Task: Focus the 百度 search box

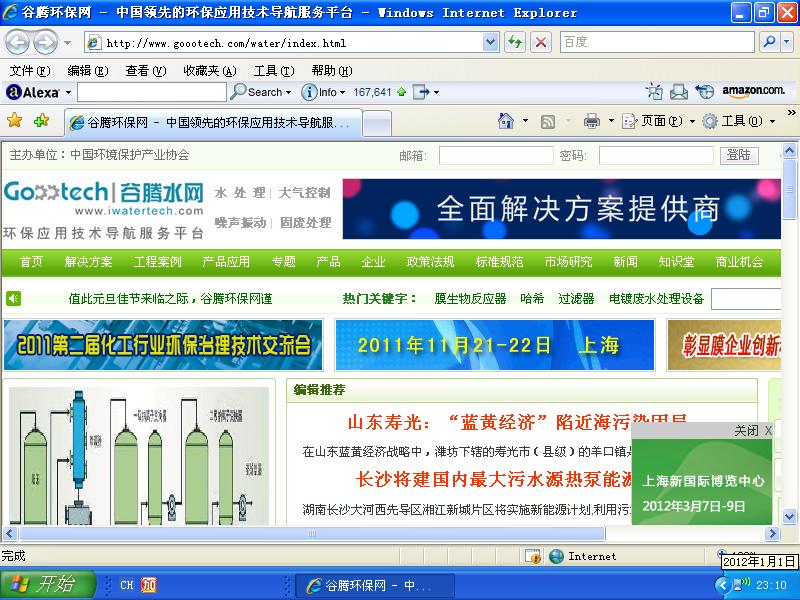Action: (657, 42)
